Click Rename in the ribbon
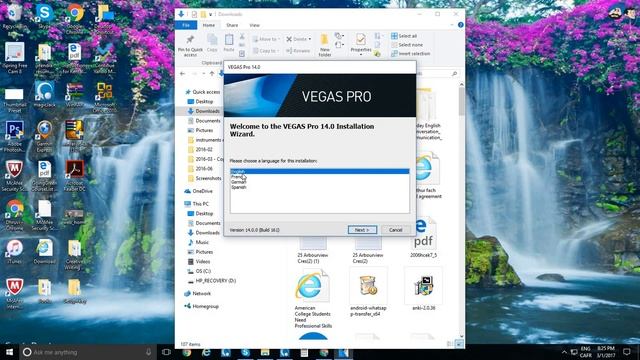The image size is (640, 360). click(298, 51)
